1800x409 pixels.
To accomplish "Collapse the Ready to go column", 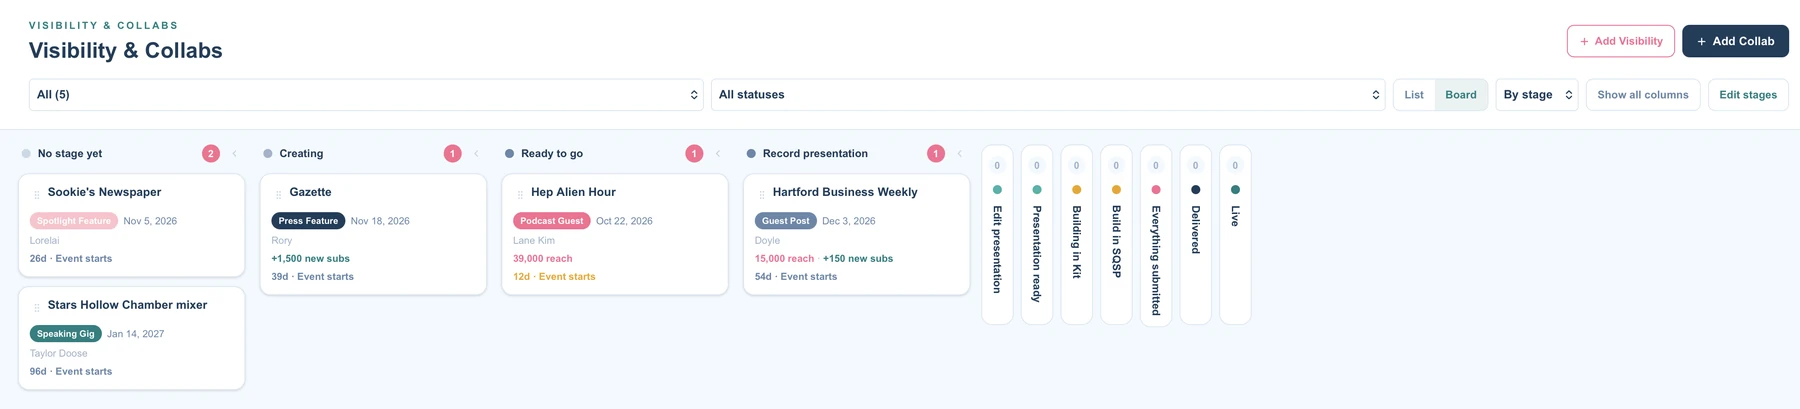I will 718,154.
